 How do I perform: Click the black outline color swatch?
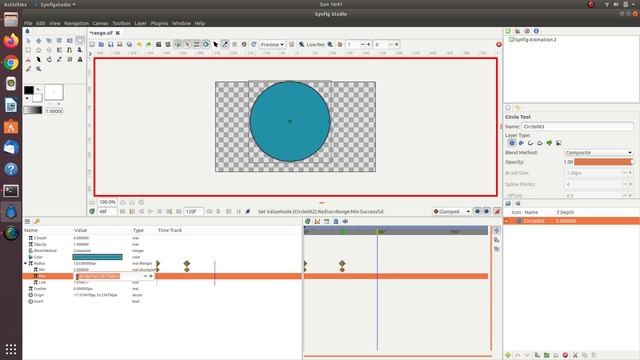click(x=29, y=90)
